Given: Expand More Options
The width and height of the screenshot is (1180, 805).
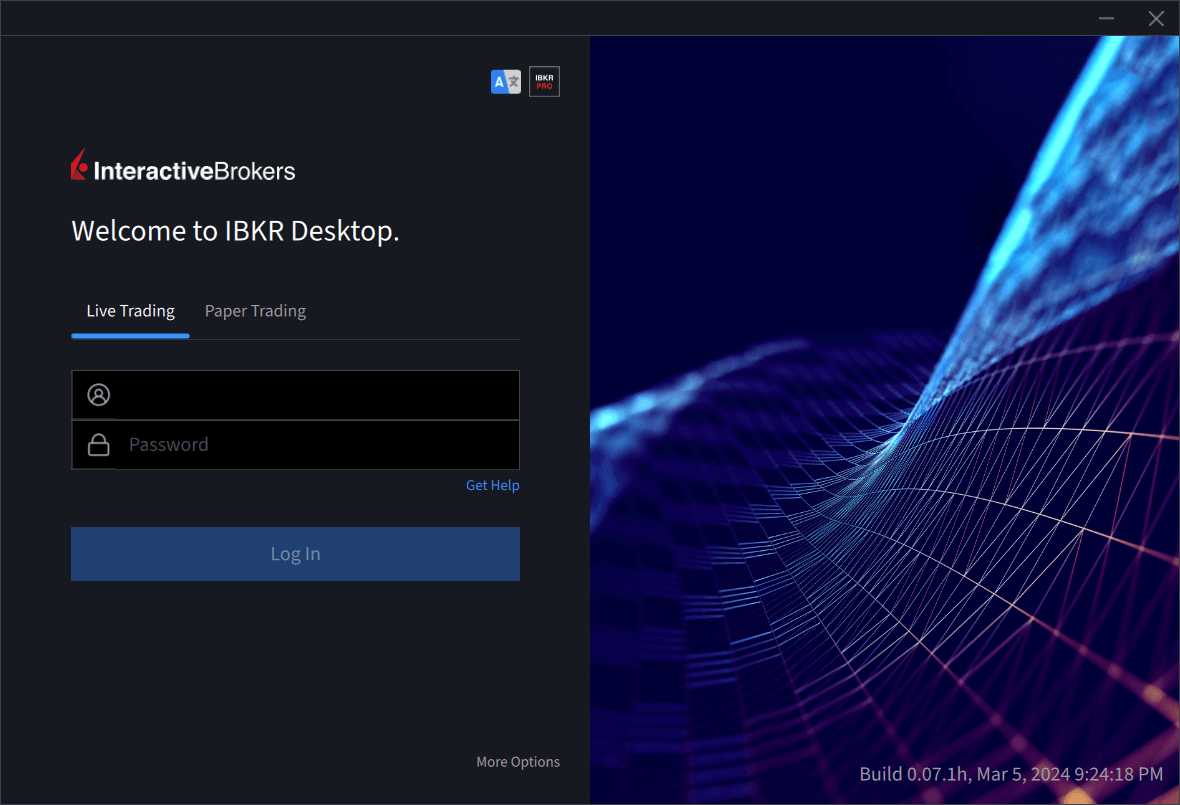Looking at the screenshot, I should [517, 762].
